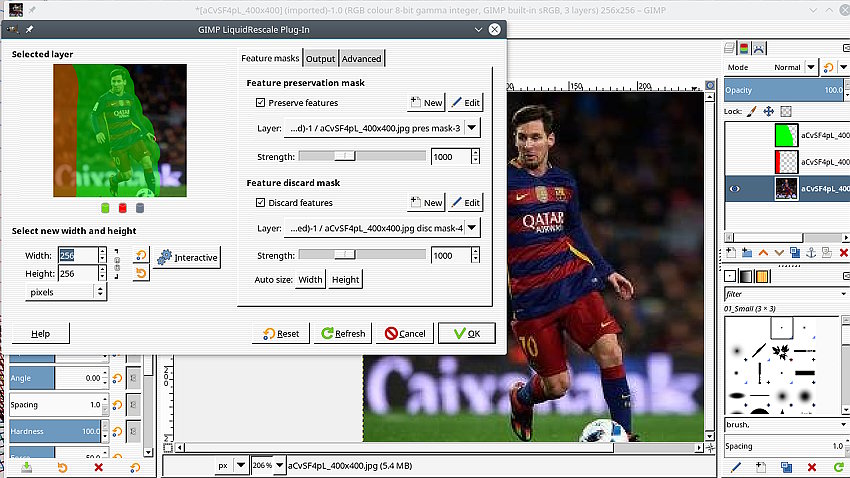The image size is (850, 478).
Task: Click New for the discard mask
Action: tap(427, 202)
